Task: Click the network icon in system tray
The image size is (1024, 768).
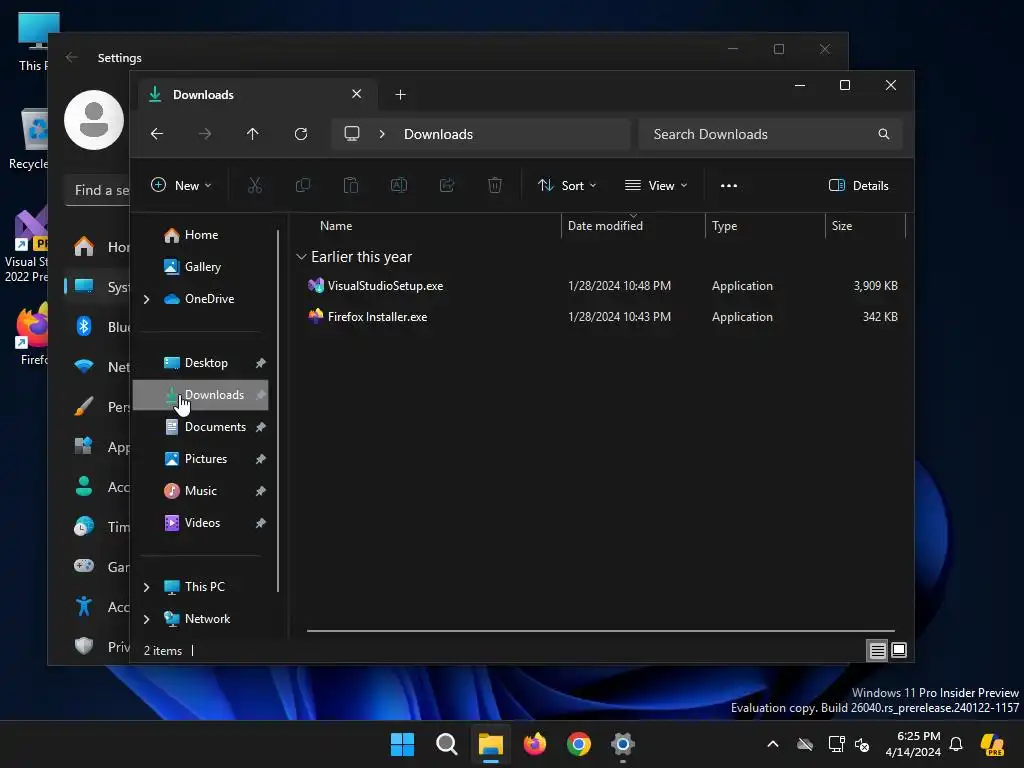Action: tap(837, 744)
